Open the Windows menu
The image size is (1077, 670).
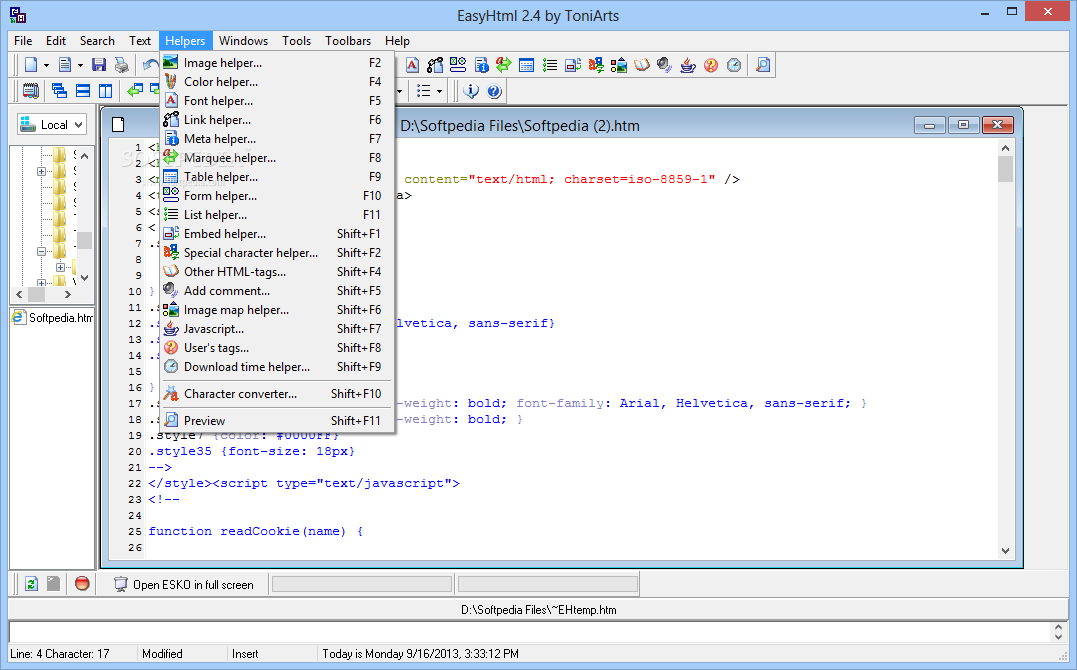tap(243, 41)
